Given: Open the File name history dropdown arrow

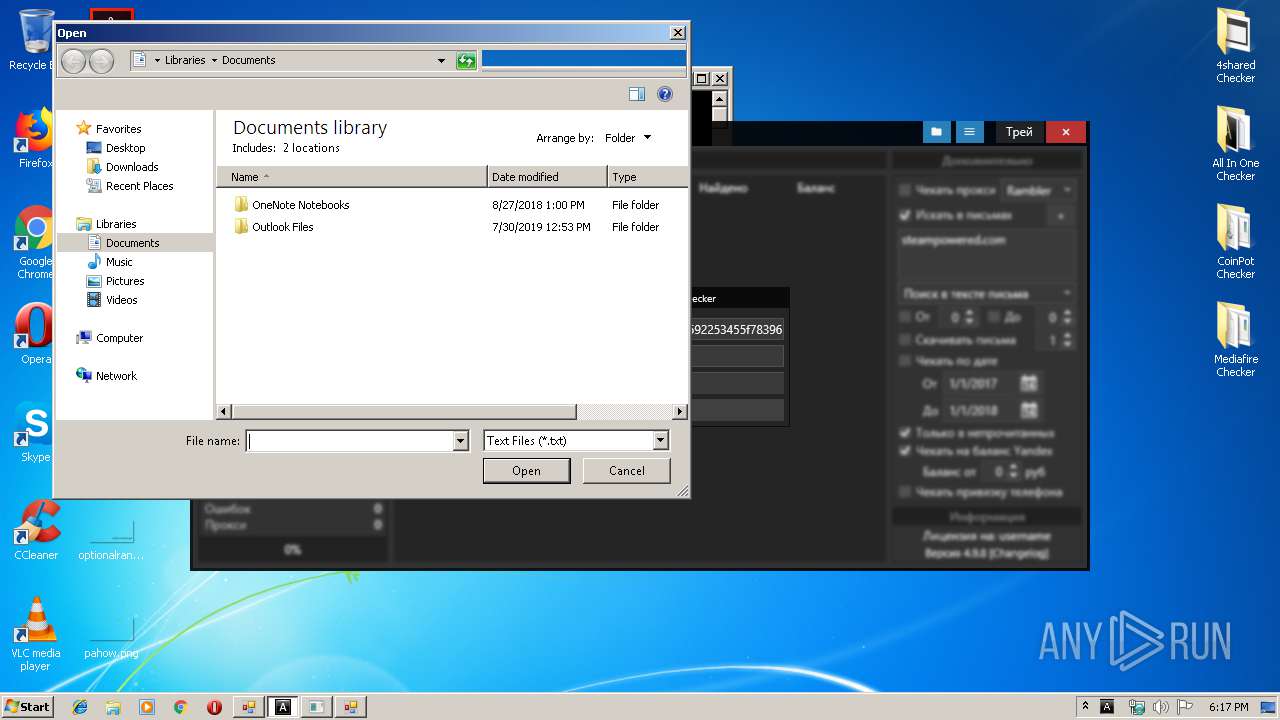Looking at the screenshot, I should click(460, 441).
